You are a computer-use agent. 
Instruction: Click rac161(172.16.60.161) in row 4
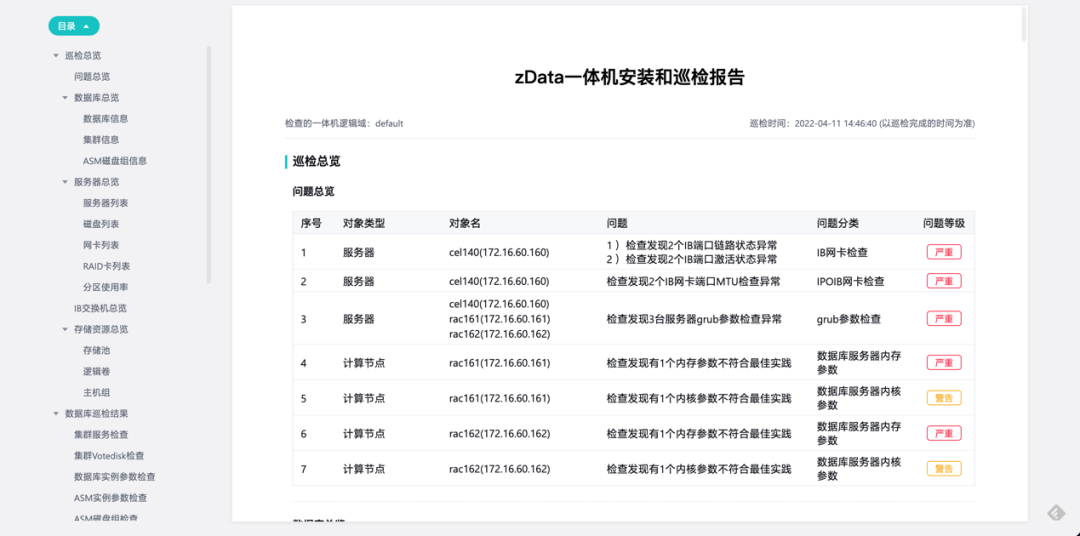(499, 362)
